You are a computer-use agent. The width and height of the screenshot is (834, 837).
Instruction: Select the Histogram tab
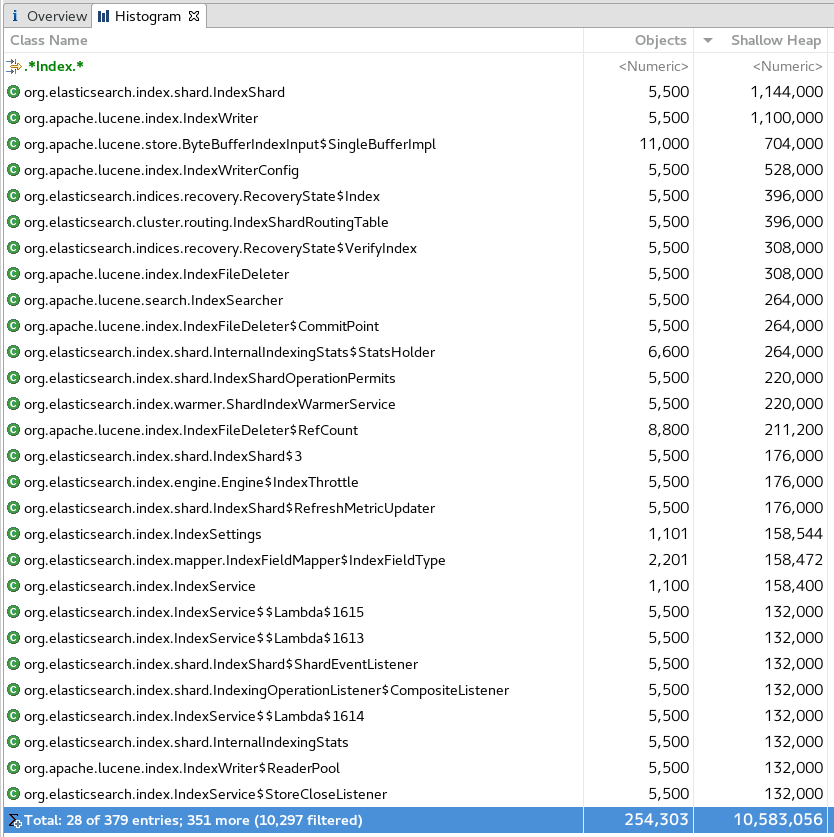click(148, 17)
